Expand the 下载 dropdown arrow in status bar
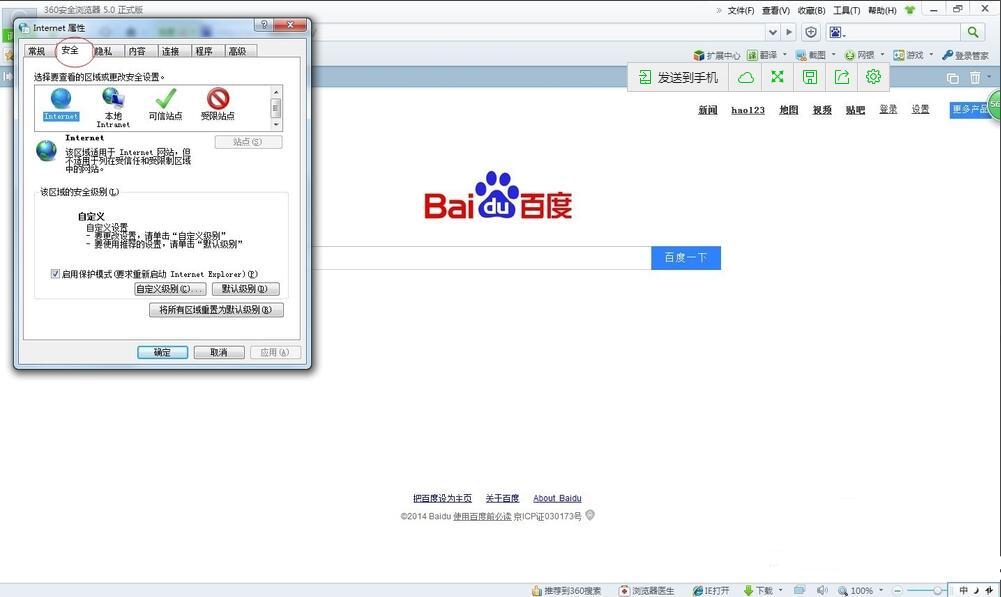 pos(780,590)
